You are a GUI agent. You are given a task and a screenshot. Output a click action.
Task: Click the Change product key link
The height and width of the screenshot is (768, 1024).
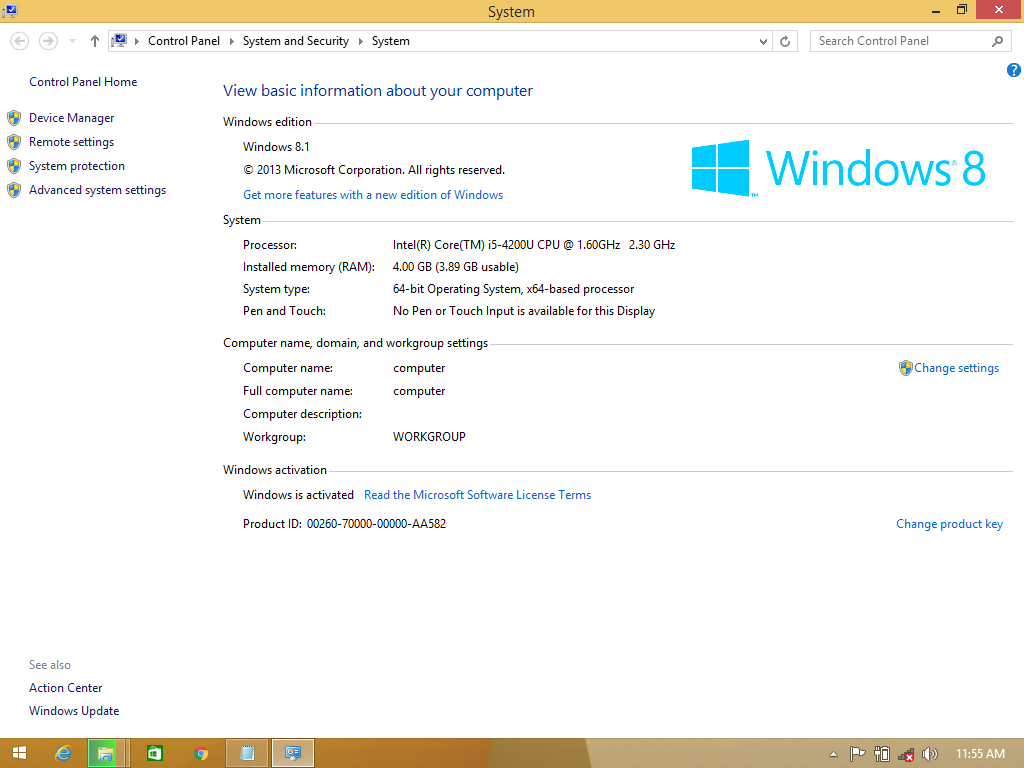pos(949,524)
